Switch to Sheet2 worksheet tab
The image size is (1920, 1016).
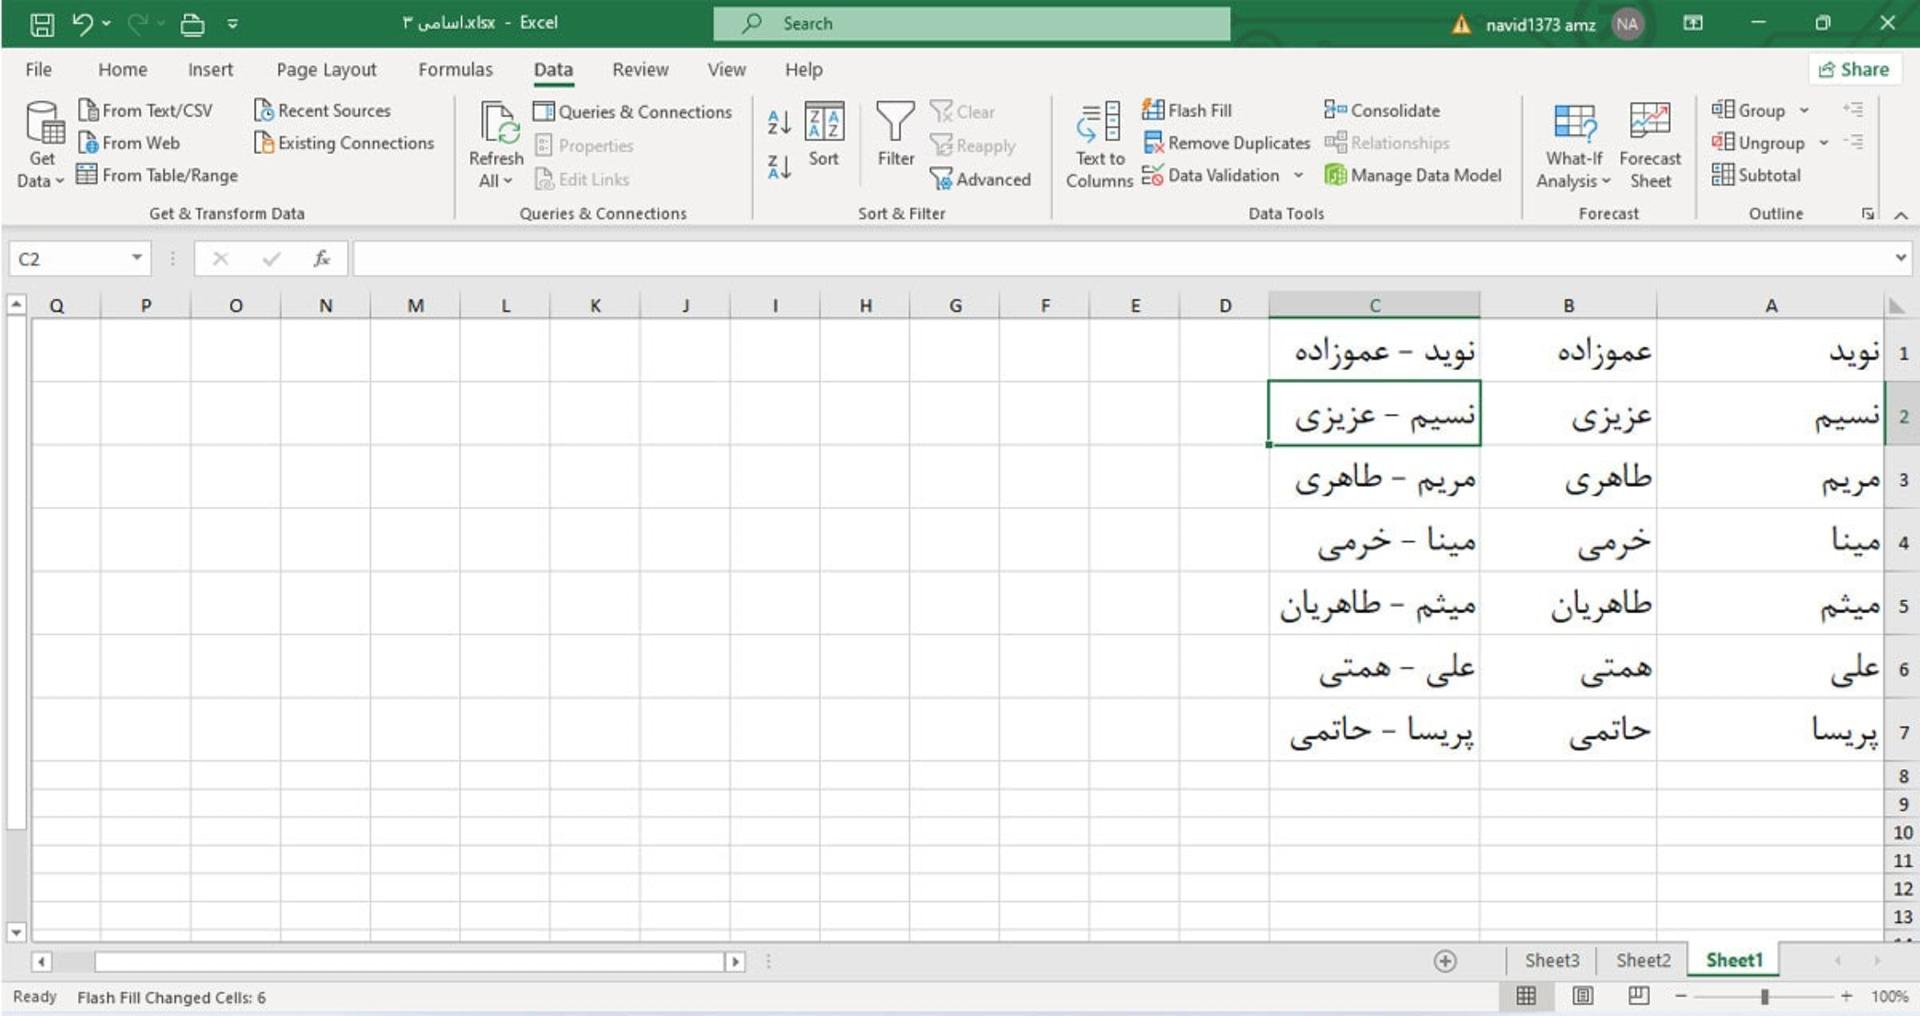(x=1642, y=961)
